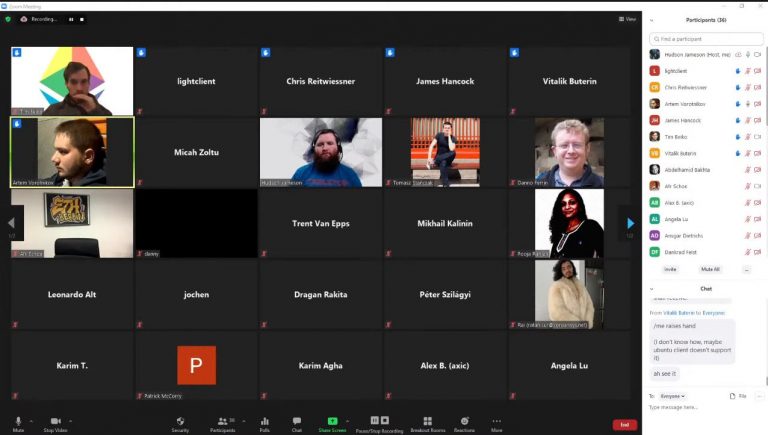This screenshot has width=768, height=435.
Task: Expand arrow next to the Participants icon
Action: 244,421
